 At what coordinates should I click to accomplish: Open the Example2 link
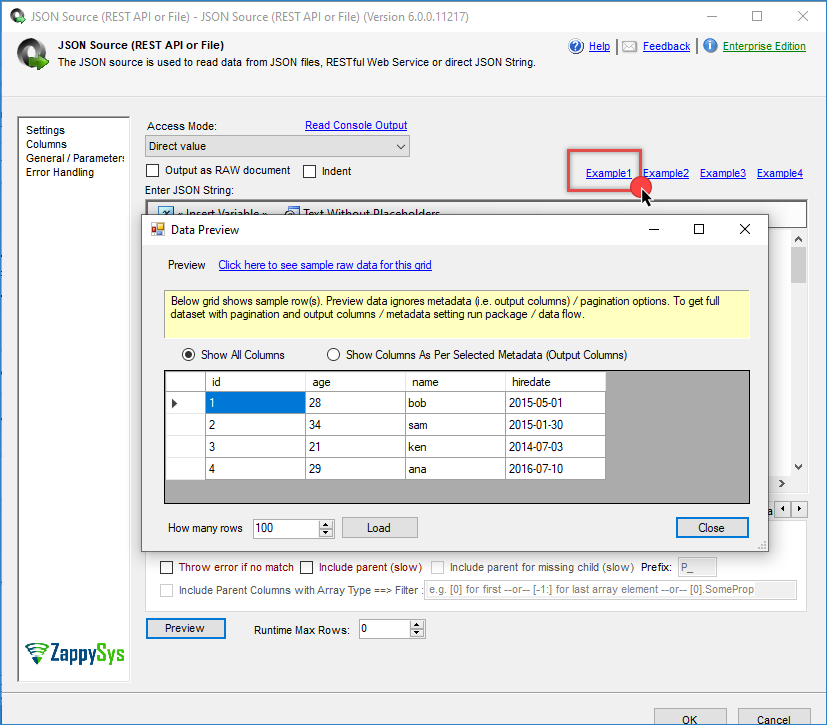(665, 173)
